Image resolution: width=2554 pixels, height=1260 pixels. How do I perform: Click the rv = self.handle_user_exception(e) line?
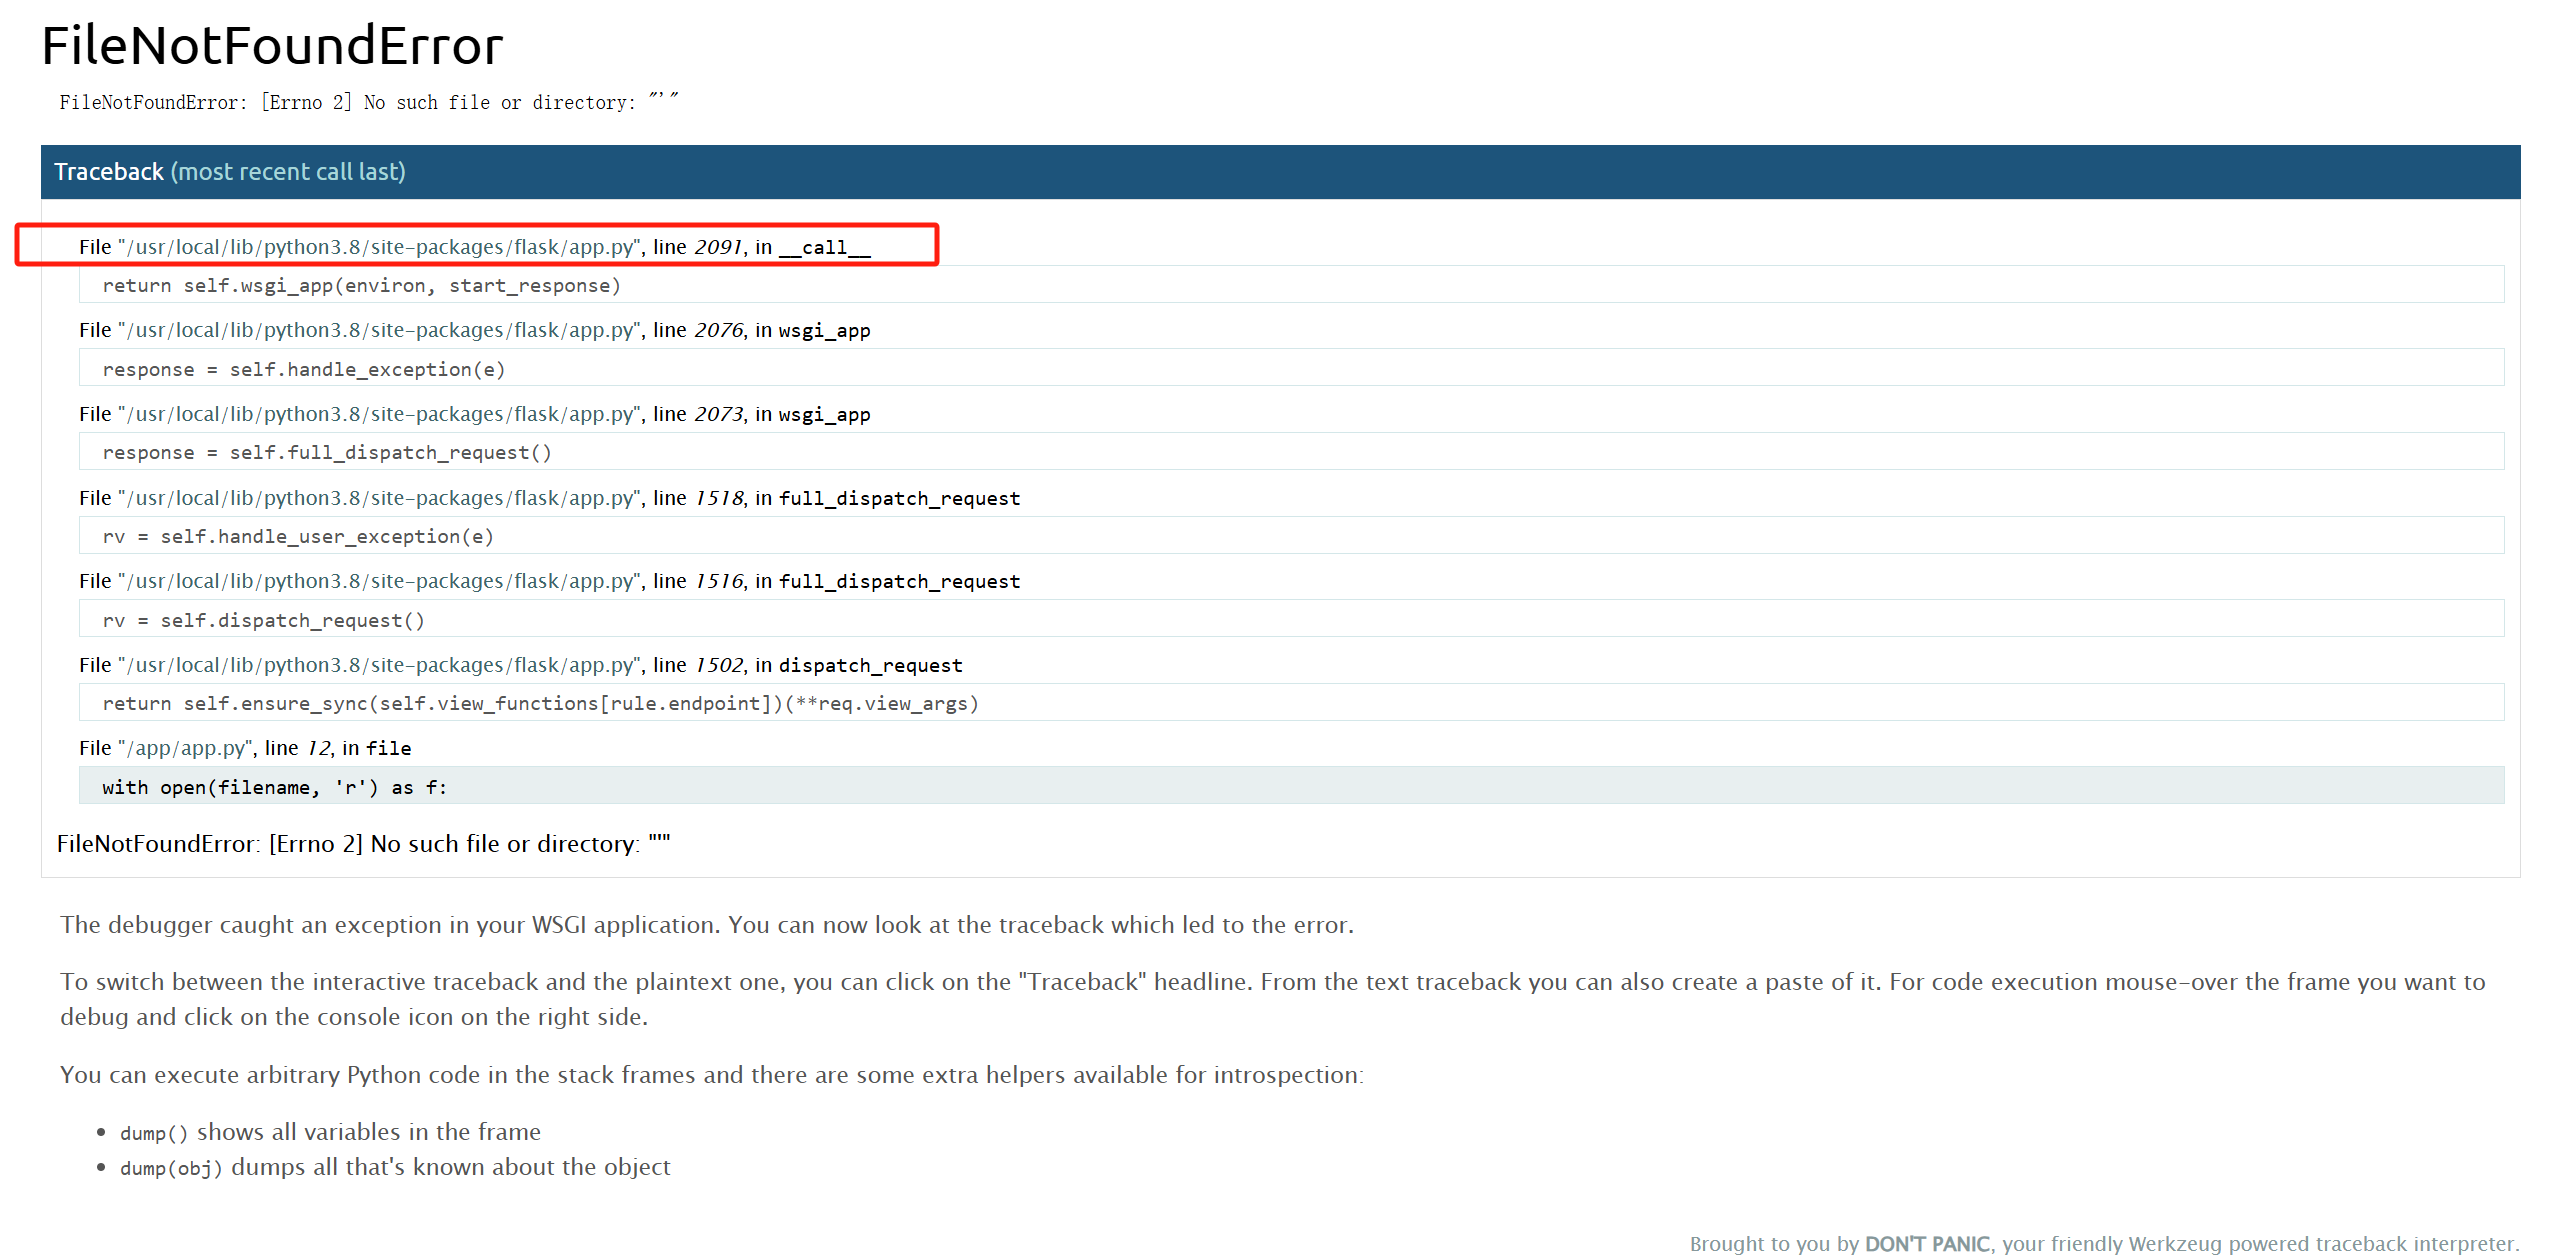298,537
